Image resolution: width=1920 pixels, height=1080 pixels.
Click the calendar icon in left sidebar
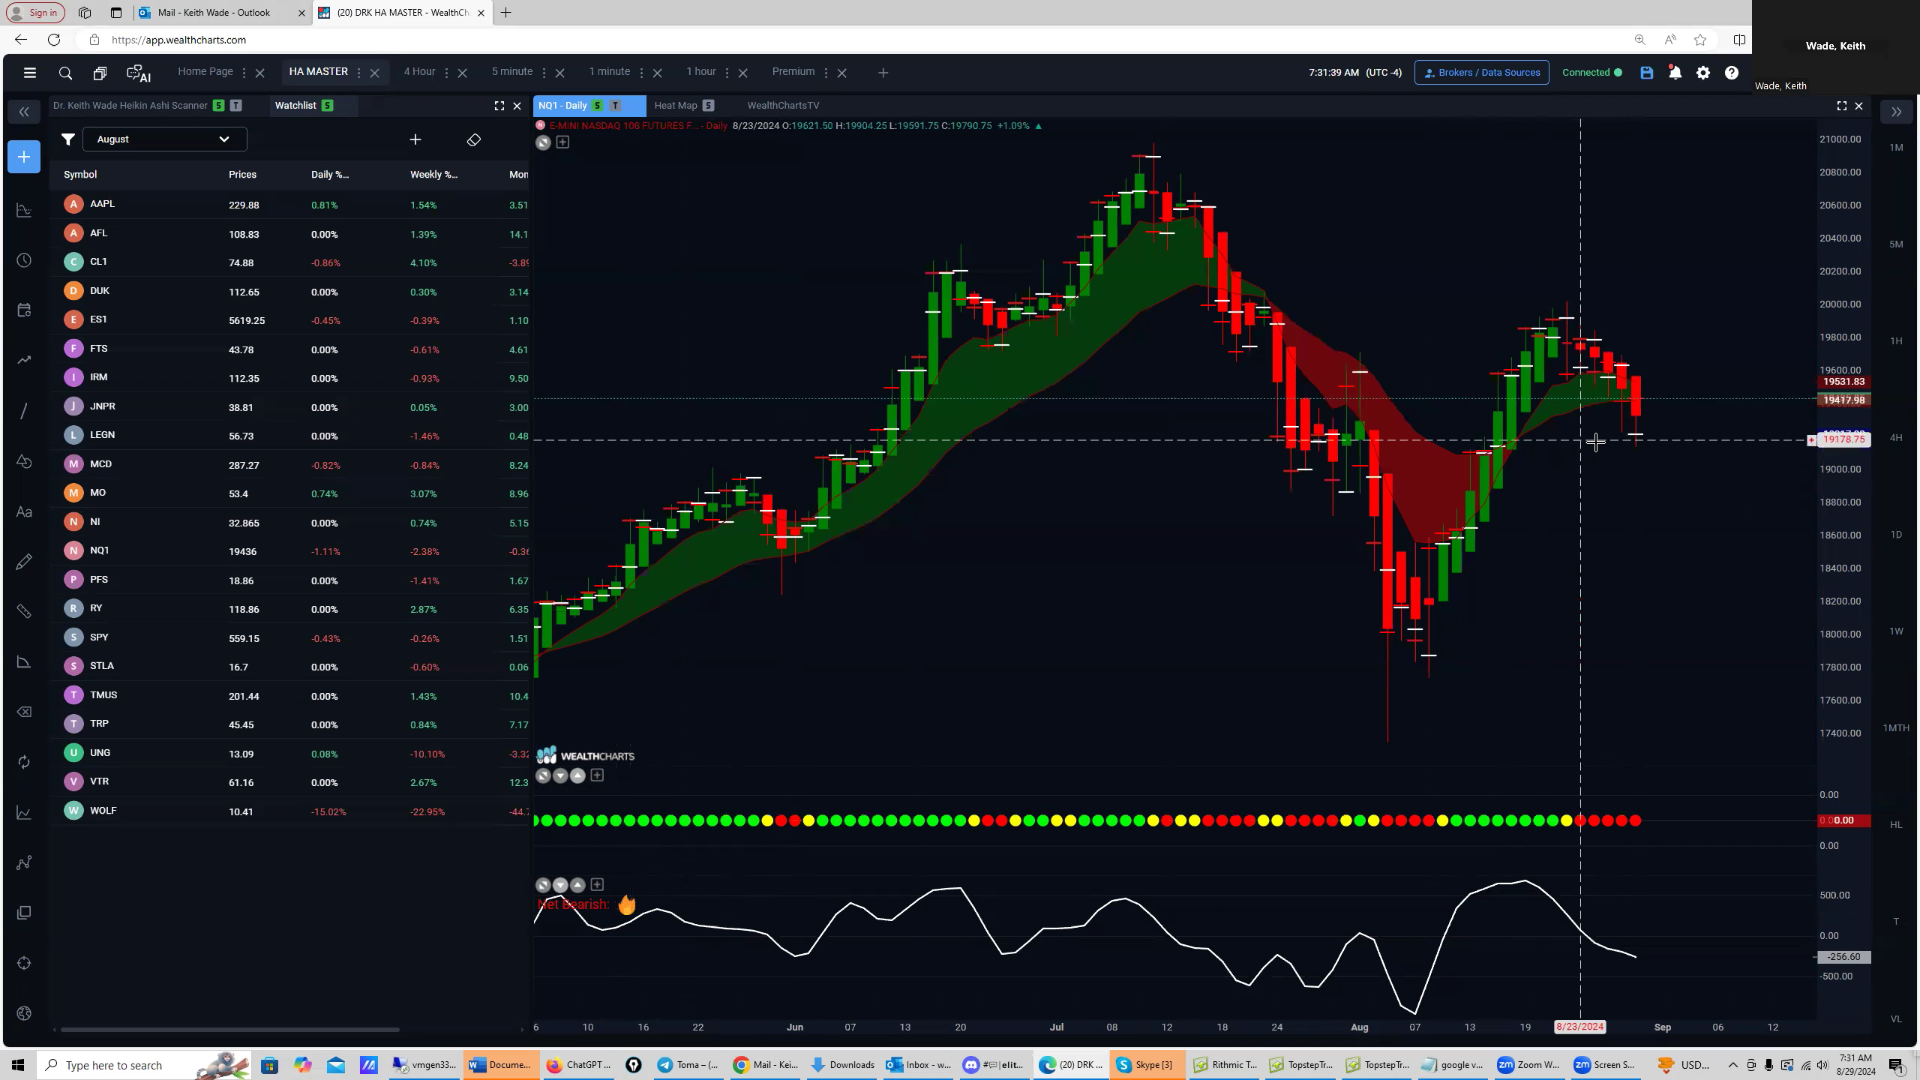[24, 311]
